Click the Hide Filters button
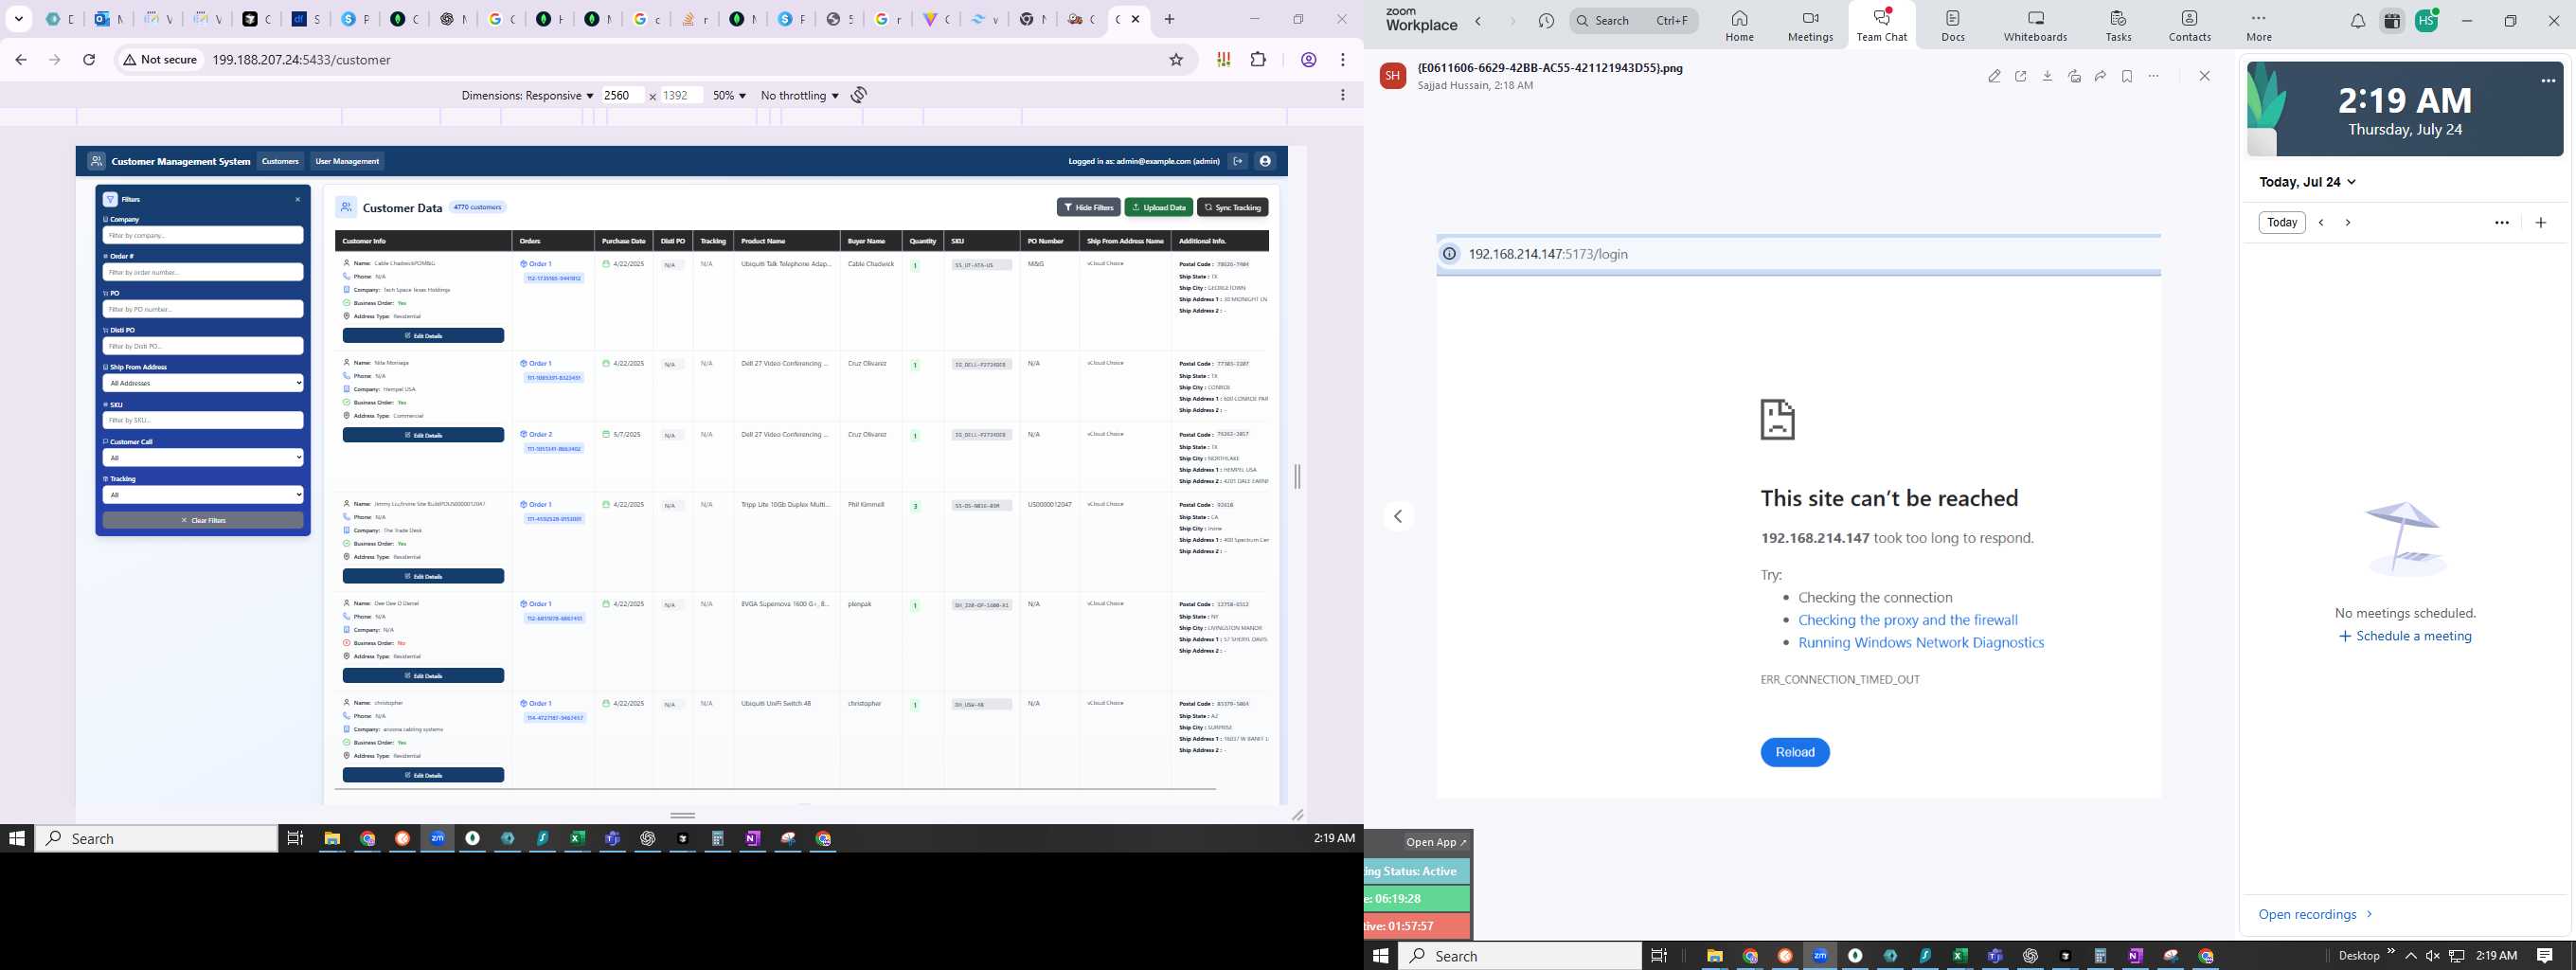 [x=1088, y=207]
